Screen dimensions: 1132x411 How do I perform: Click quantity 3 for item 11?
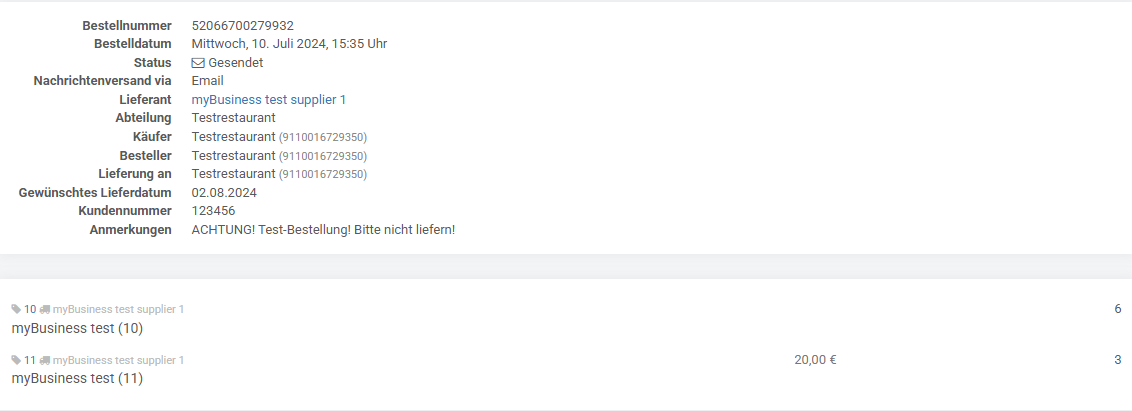pos(1118,360)
